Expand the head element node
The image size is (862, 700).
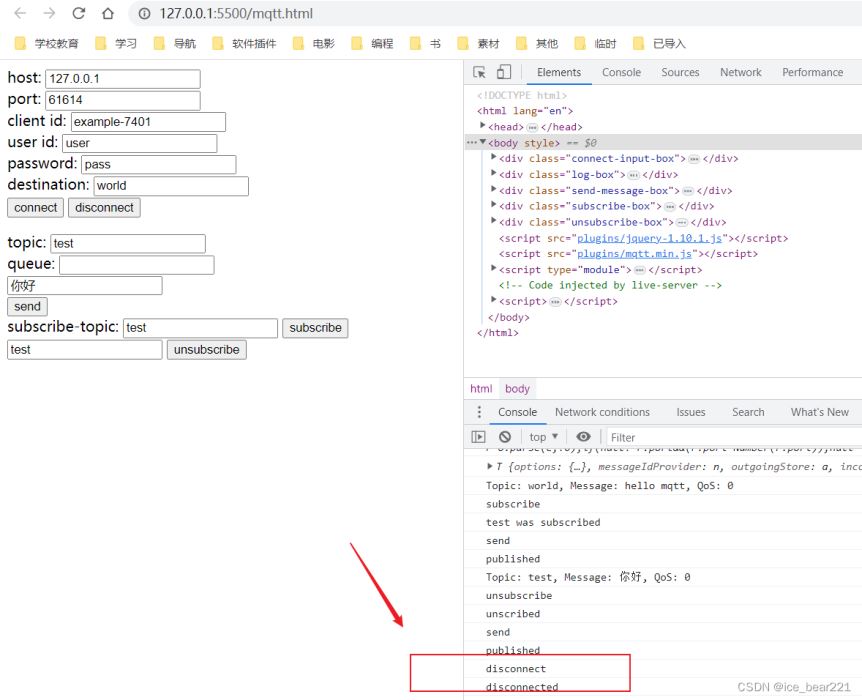[x=483, y=126]
